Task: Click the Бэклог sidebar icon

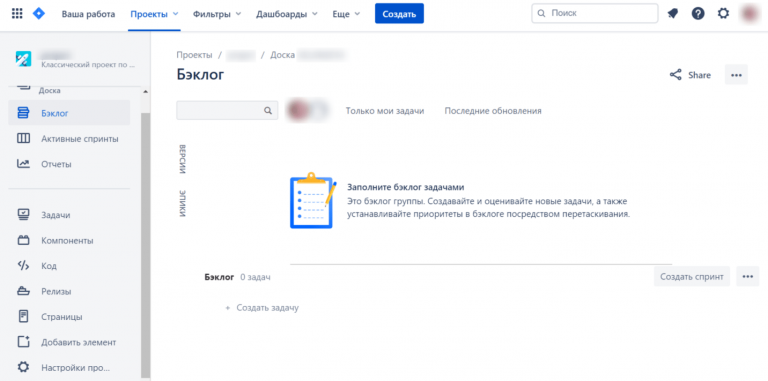Action: click(24, 113)
